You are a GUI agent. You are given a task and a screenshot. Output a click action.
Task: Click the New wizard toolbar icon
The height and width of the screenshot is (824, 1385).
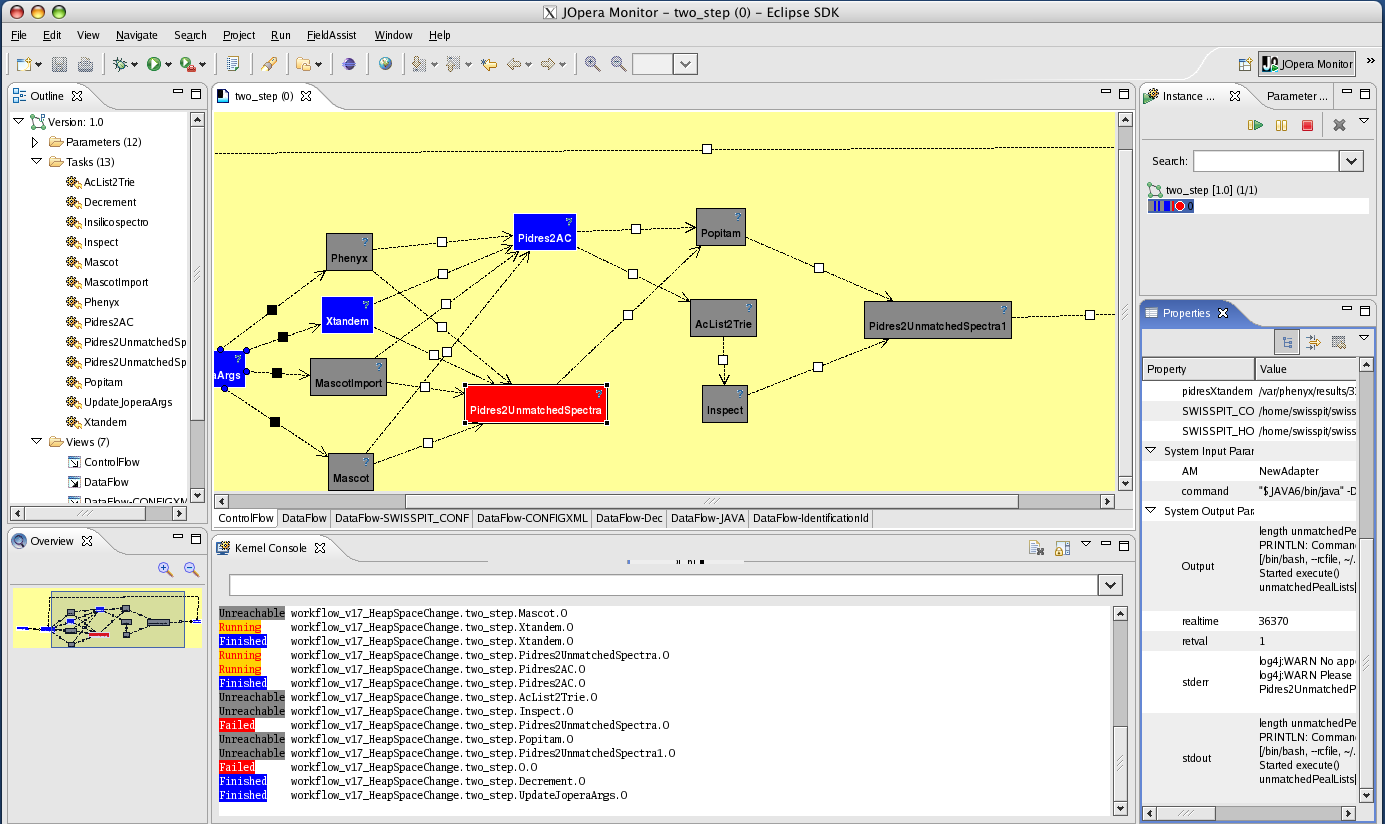click(x=24, y=64)
